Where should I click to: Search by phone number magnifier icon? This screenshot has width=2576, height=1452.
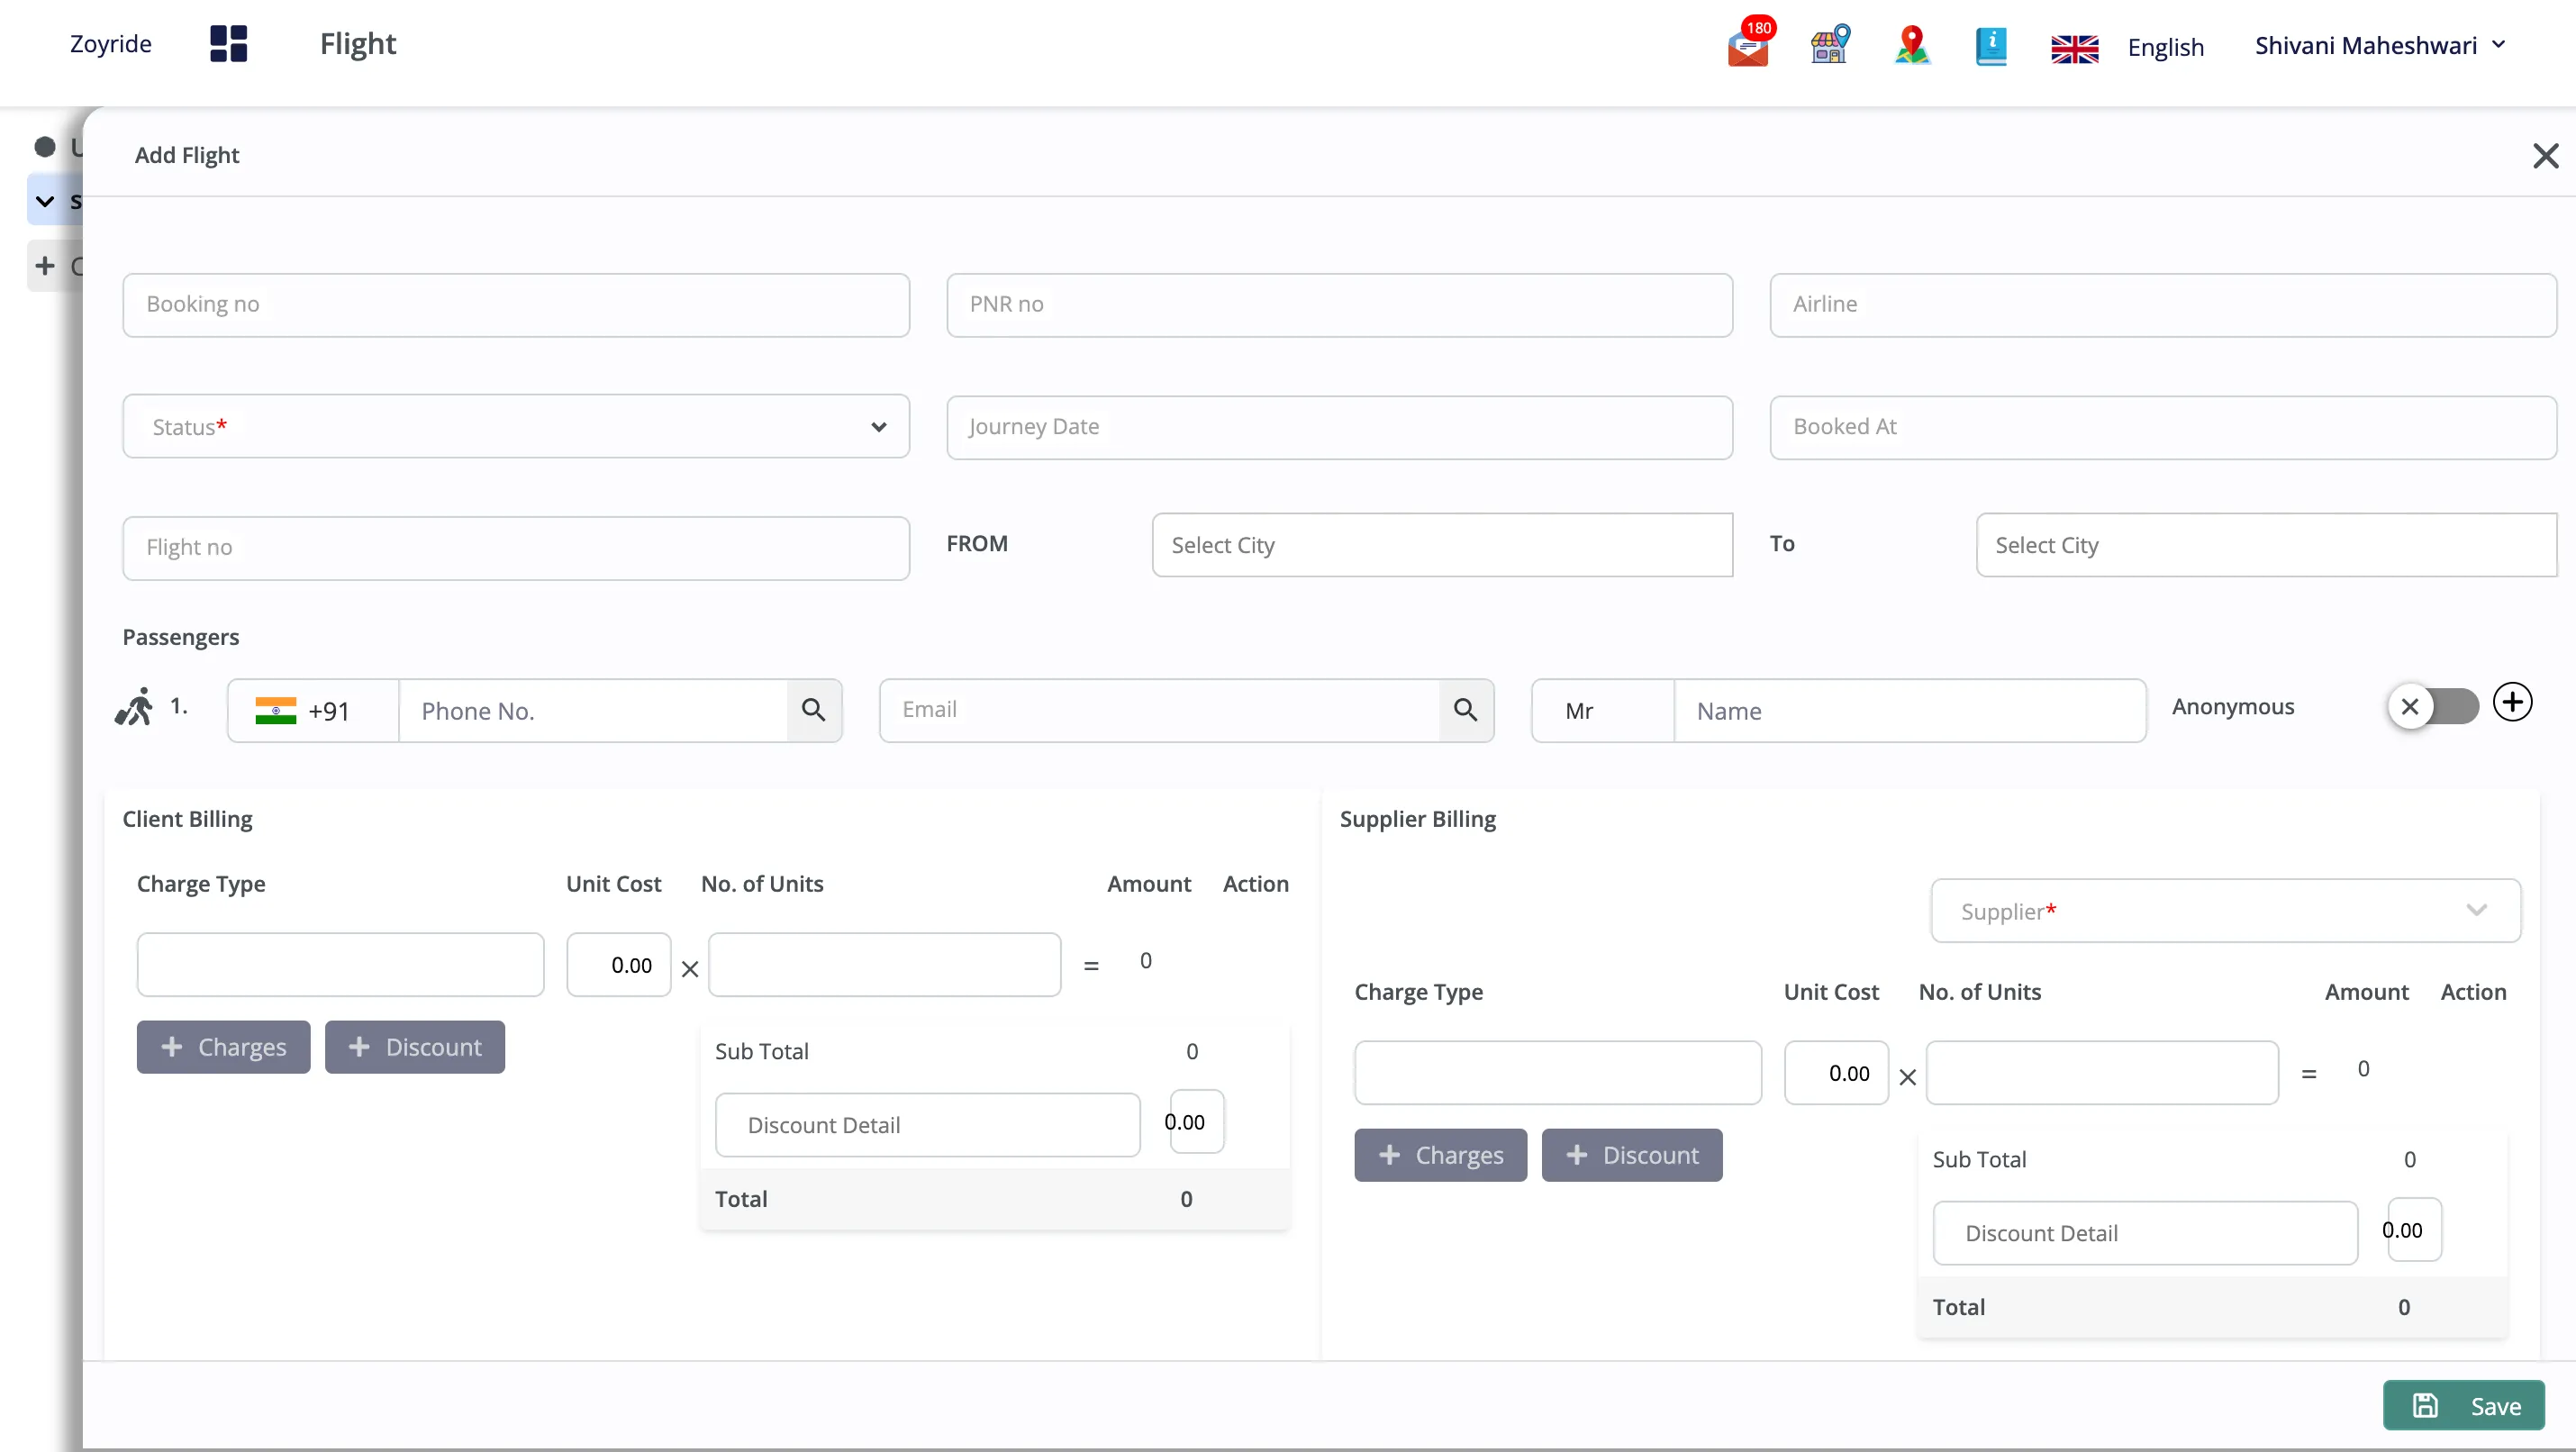point(814,710)
